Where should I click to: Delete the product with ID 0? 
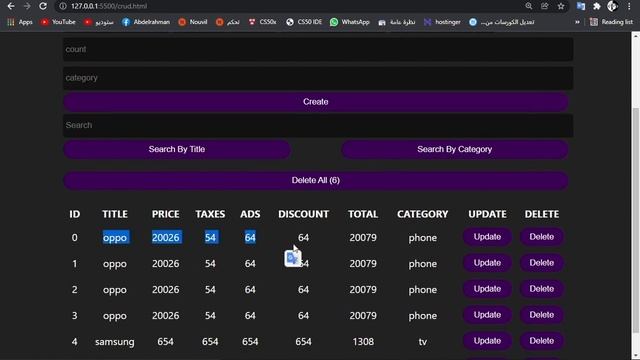click(542, 237)
